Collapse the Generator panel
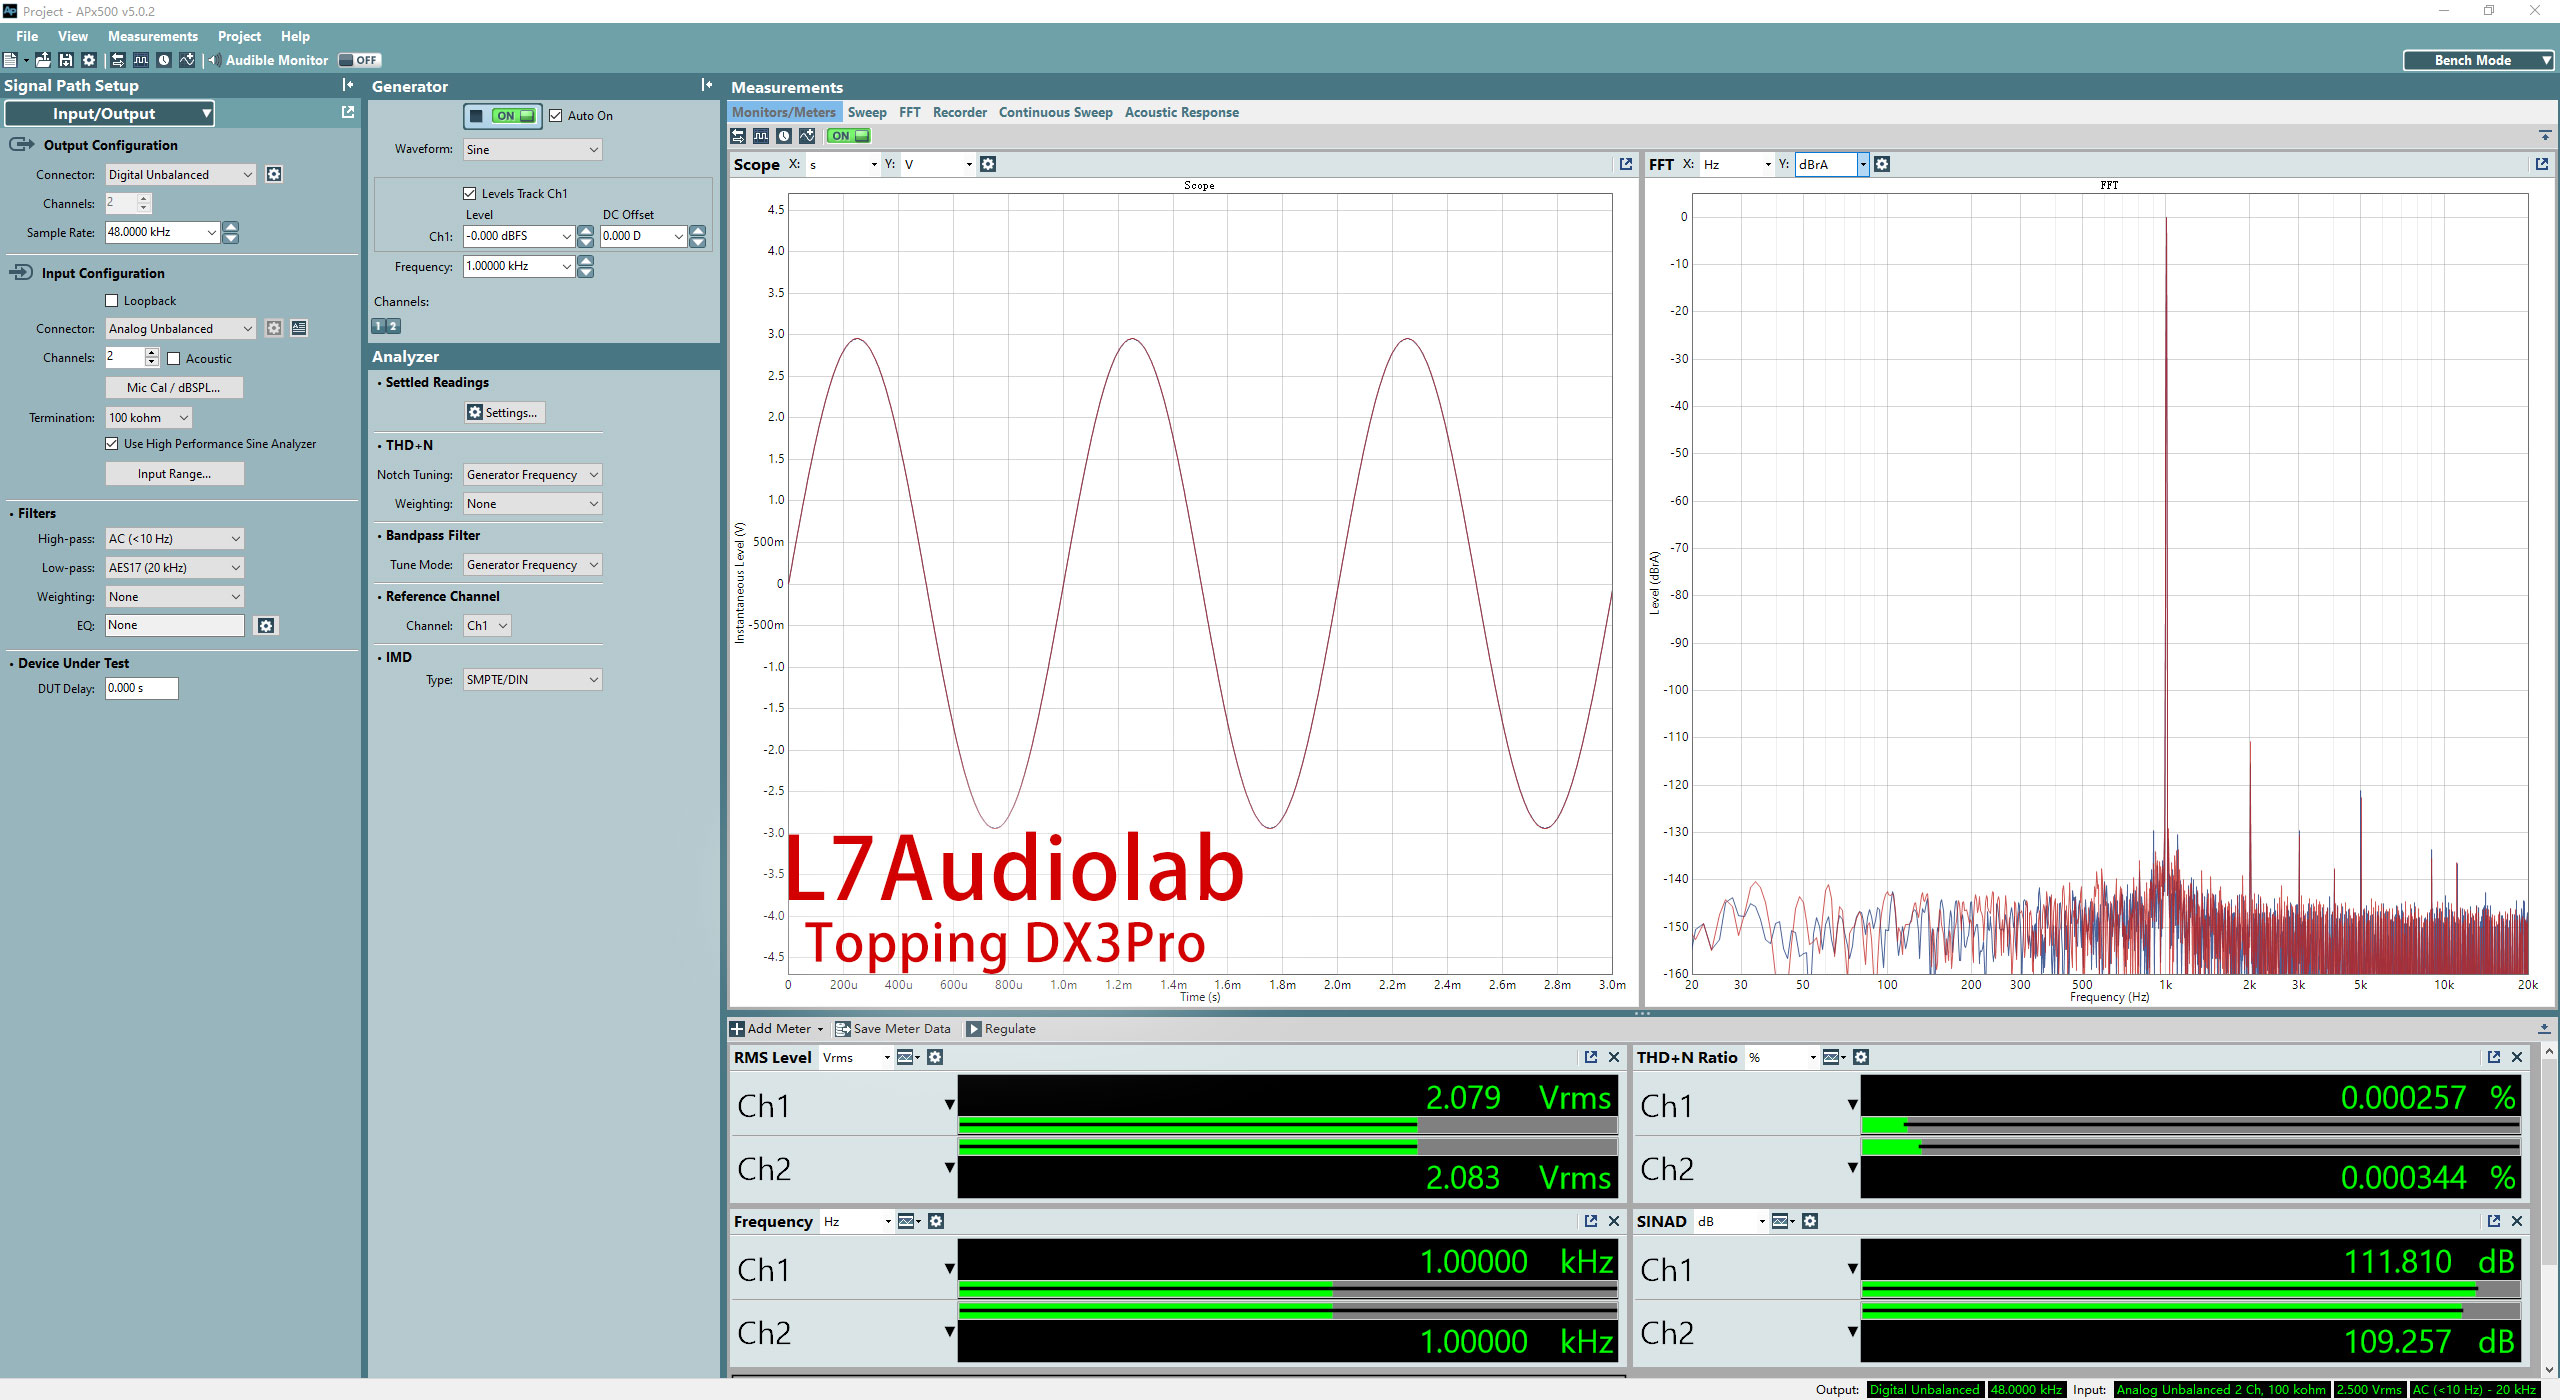Image resolution: width=2560 pixels, height=1400 pixels. pyautogui.click(x=706, y=85)
